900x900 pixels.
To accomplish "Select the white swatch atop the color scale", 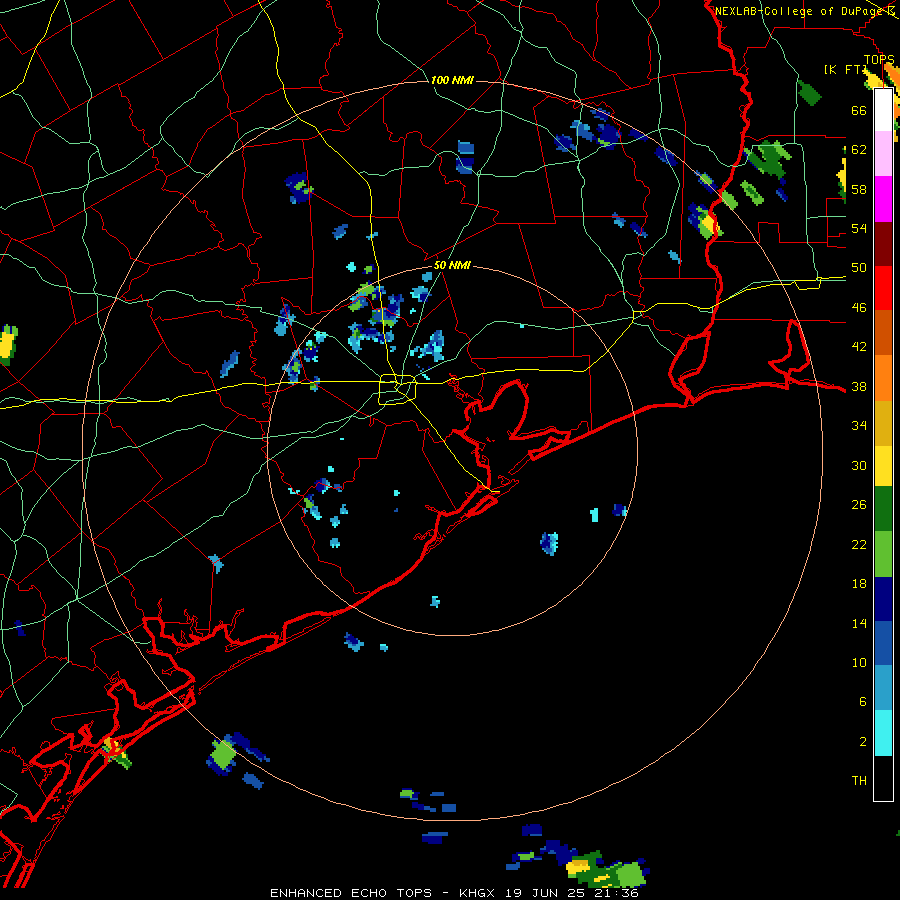I will click(x=883, y=110).
